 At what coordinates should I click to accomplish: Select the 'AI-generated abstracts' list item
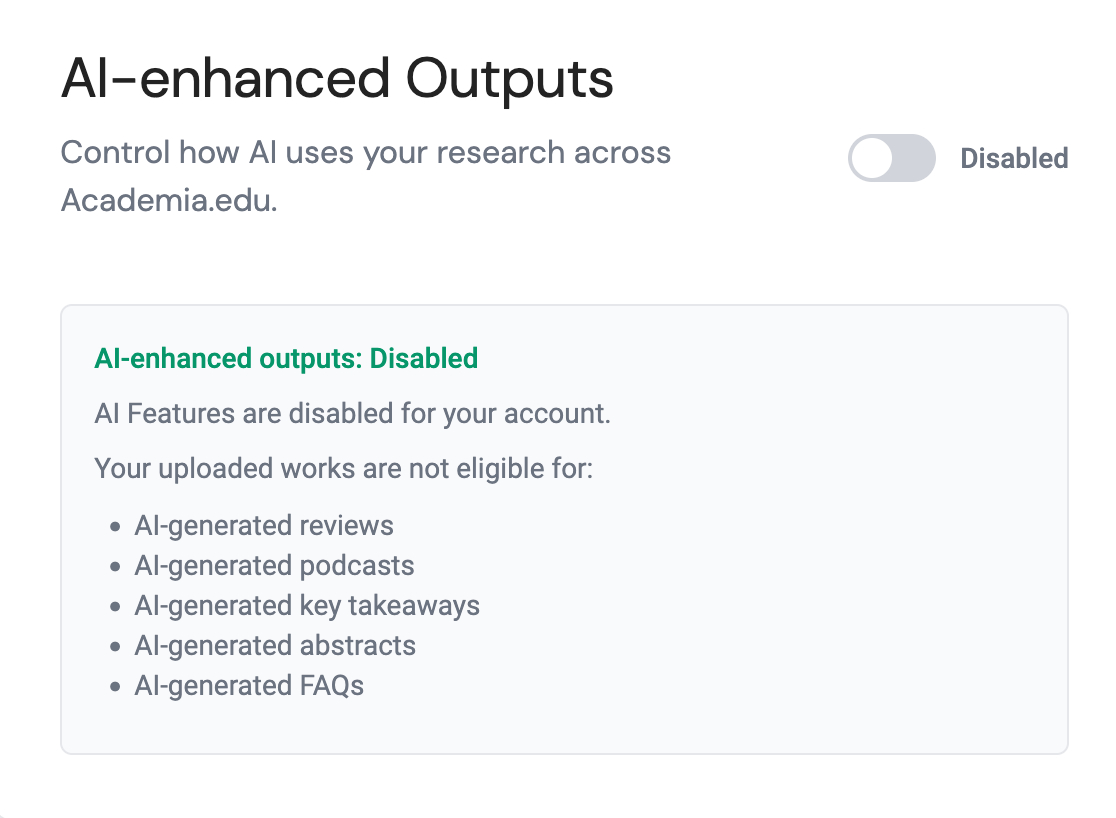[275, 646]
